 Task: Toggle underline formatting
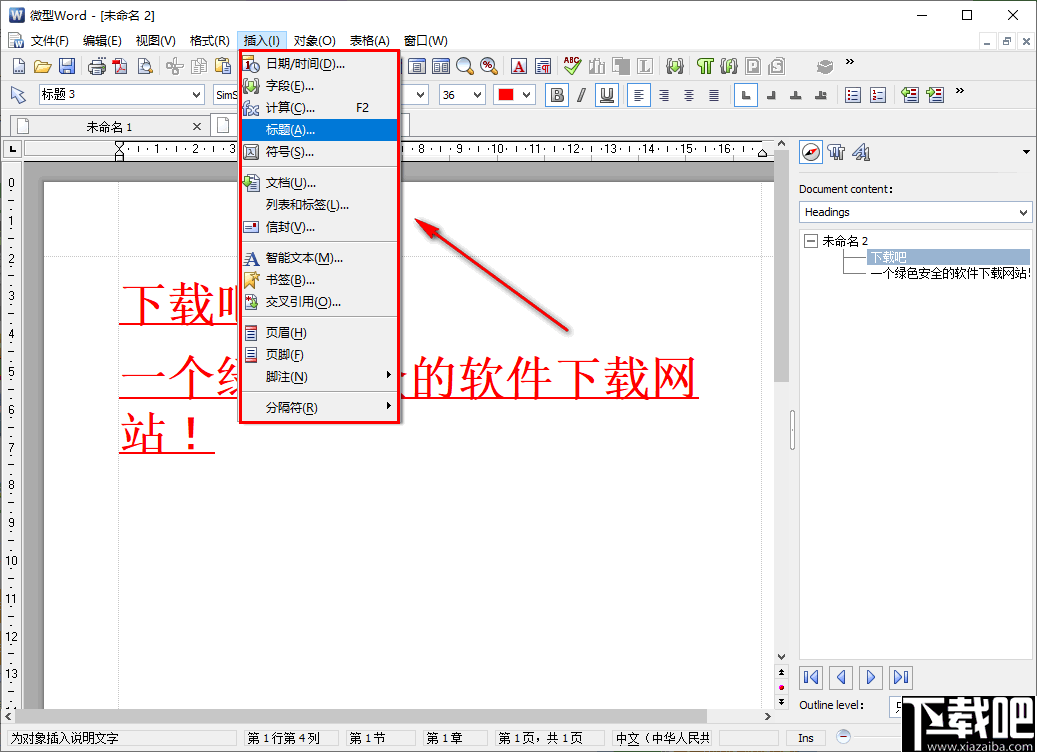604,95
